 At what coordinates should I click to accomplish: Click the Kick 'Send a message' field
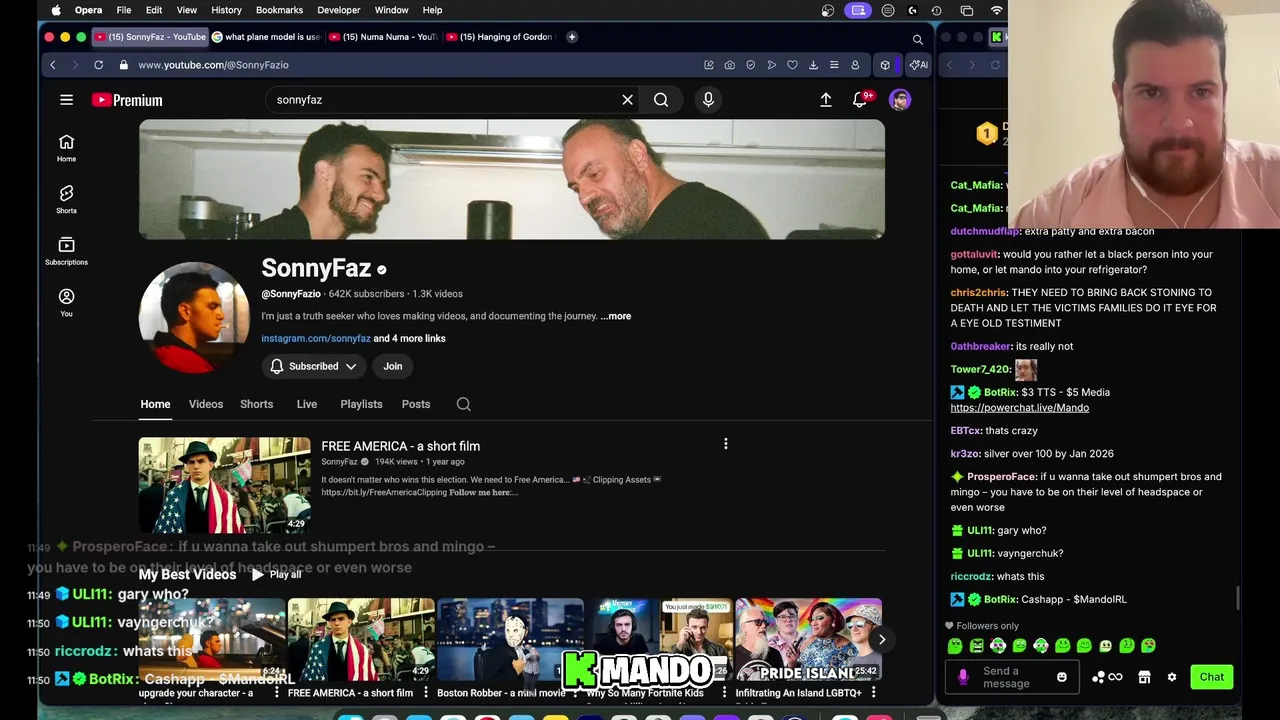[x=1012, y=677]
